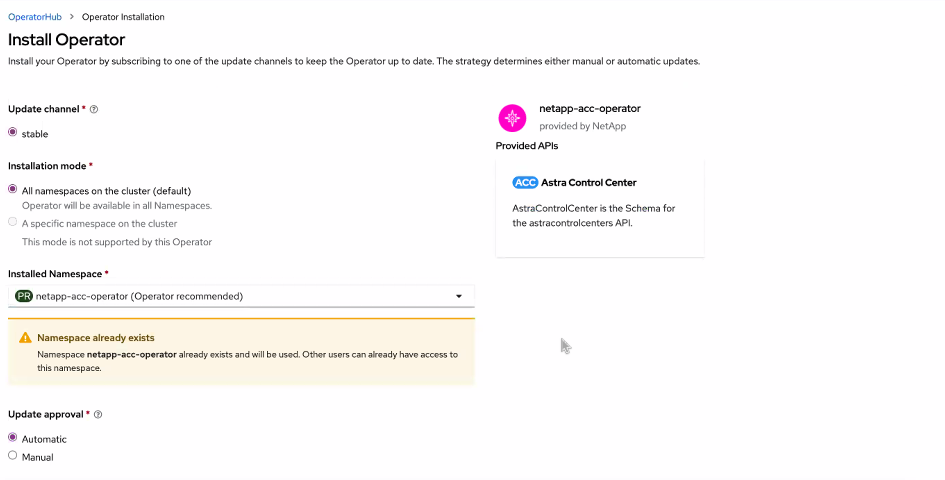This screenshot has height=480, width=945.
Task: Click the provided by NetApp text
Action: click(x=582, y=126)
